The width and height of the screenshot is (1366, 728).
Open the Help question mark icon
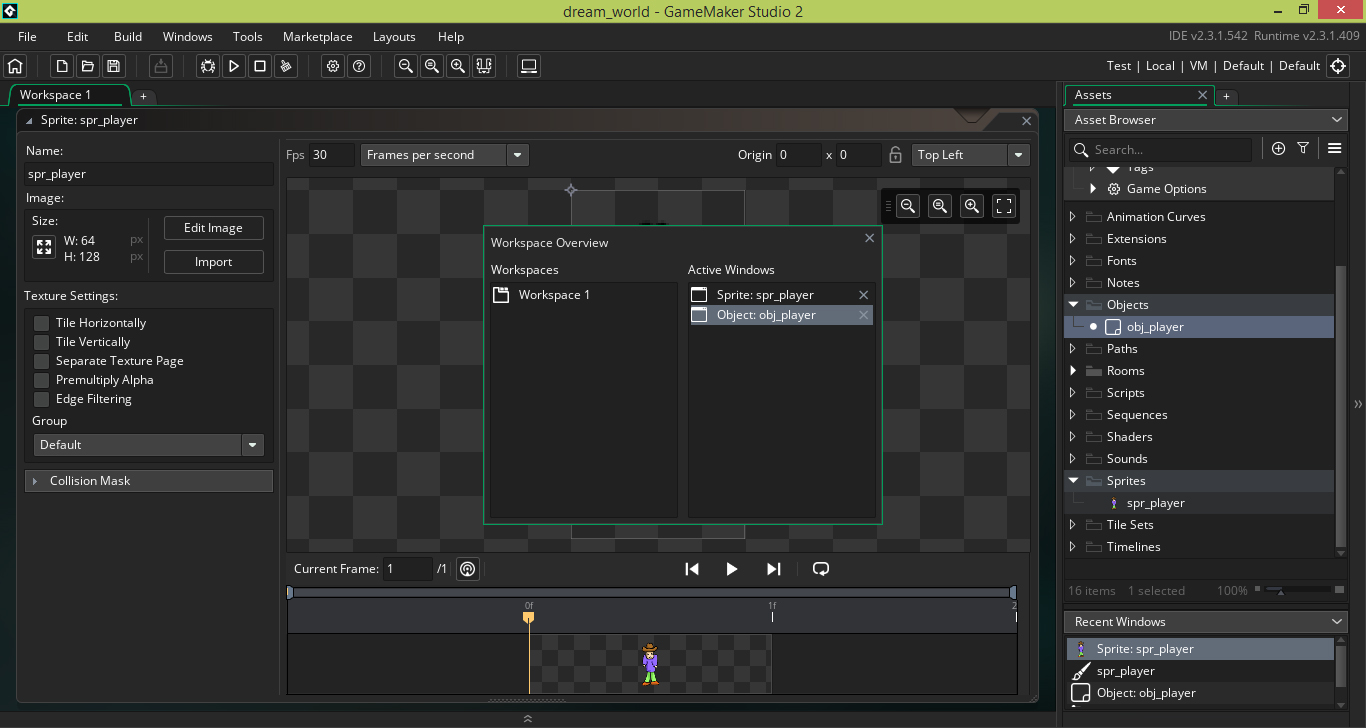pyautogui.click(x=359, y=66)
